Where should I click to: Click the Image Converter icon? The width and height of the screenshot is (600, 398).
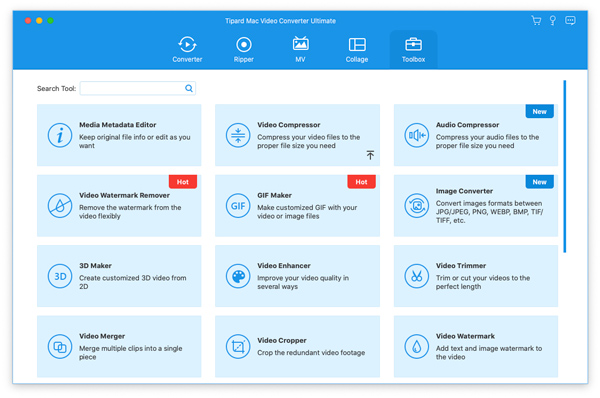click(x=416, y=206)
